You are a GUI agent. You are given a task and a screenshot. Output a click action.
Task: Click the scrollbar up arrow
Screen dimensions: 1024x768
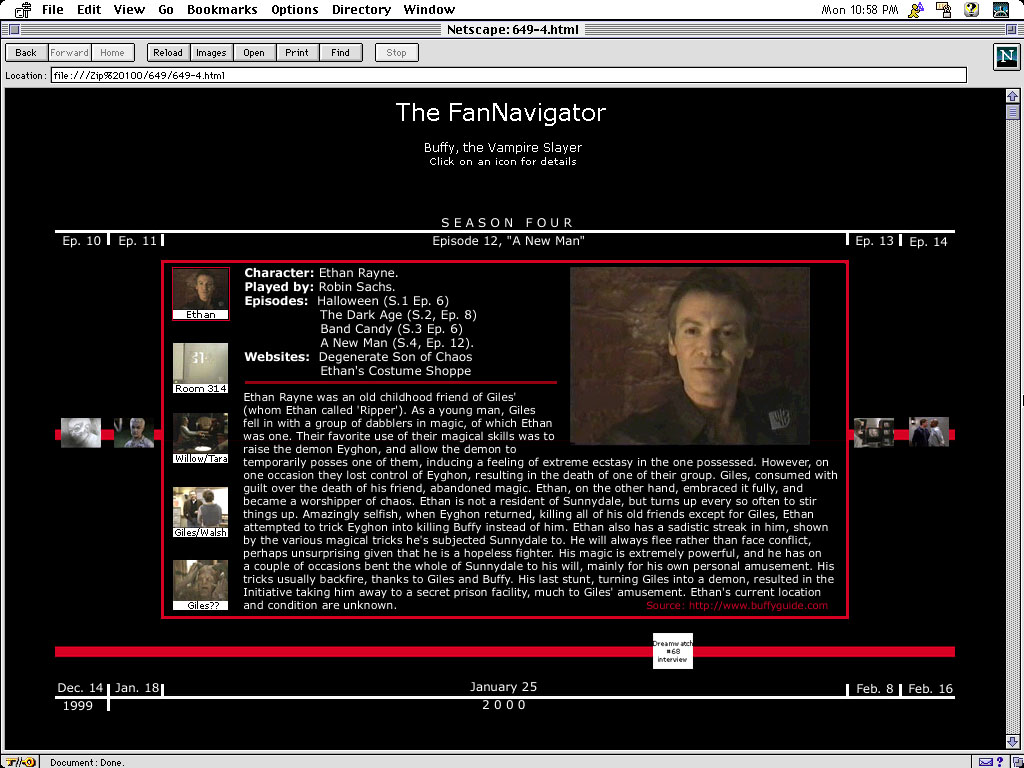click(1012, 96)
